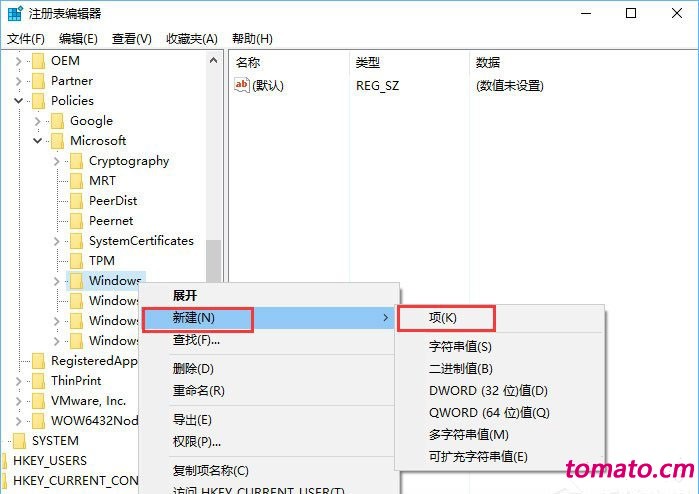Select 项(K) in the submenu
Viewport: 699px width, 494px height.
point(500,318)
